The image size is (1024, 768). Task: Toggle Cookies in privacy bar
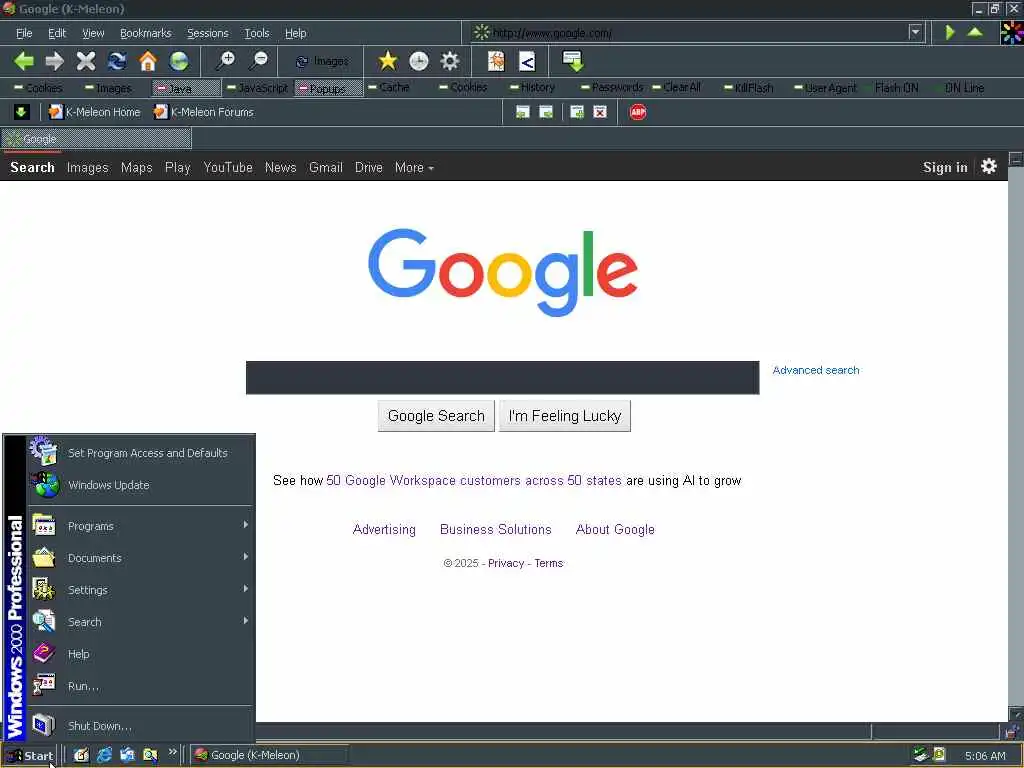(x=38, y=88)
